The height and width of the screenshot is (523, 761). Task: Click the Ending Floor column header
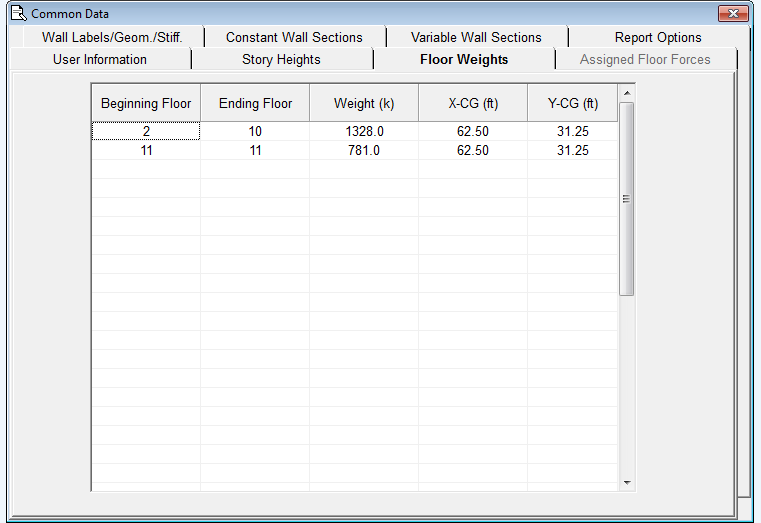[x=255, y=104]
